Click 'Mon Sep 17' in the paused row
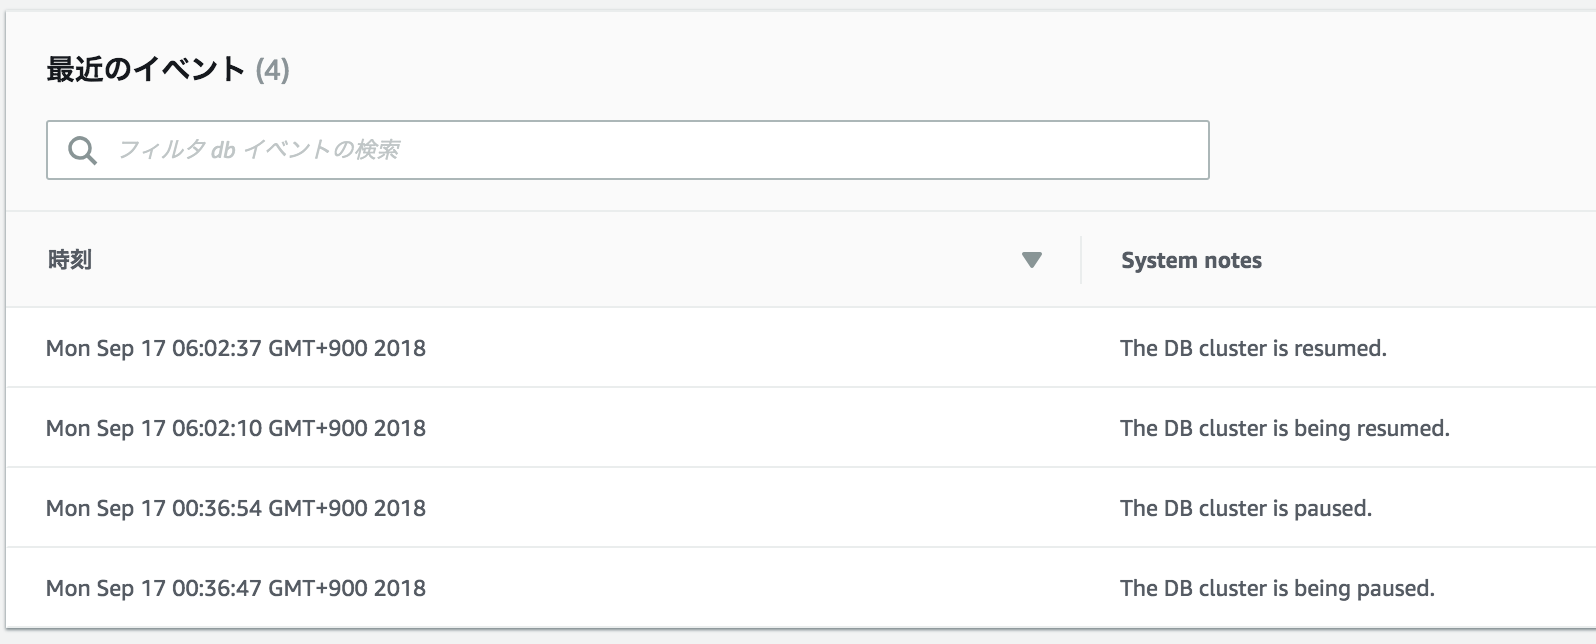The height and width of the screenshot is (644, 1596). coord(106,508)
